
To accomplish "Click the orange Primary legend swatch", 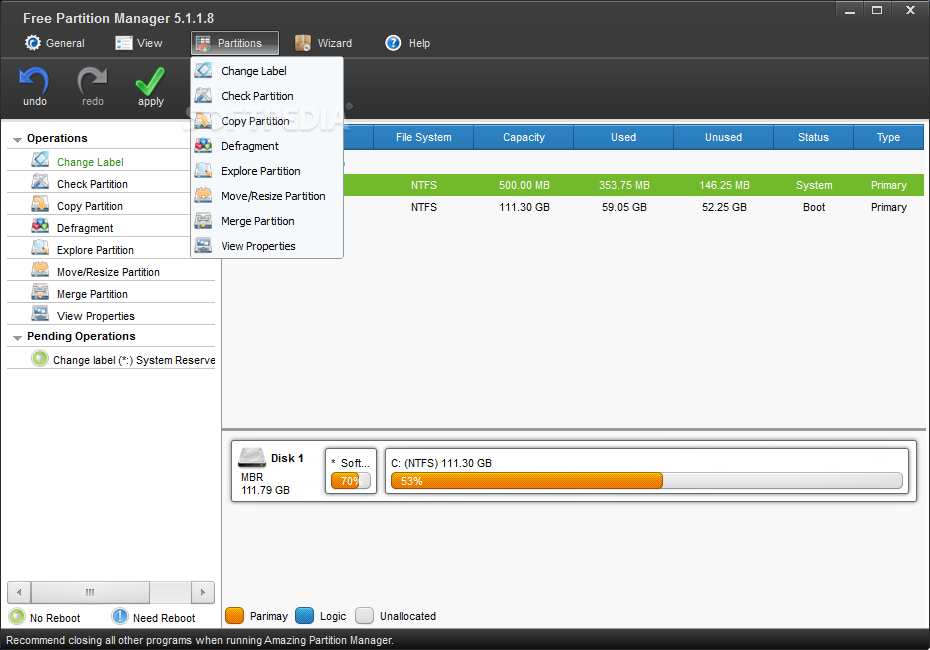I will click(x=235, y=616).
